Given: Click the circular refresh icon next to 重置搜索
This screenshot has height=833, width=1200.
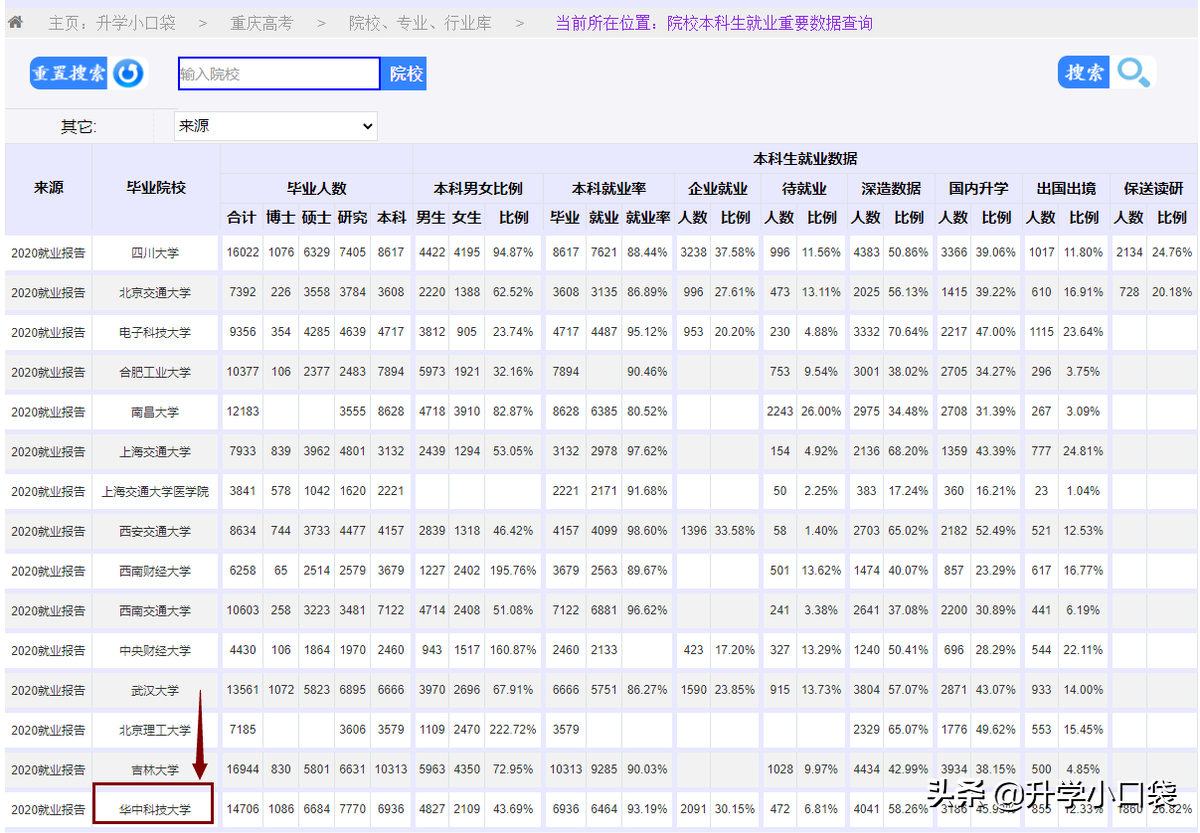Looking at the screenshot, I should tap(129, 72).
